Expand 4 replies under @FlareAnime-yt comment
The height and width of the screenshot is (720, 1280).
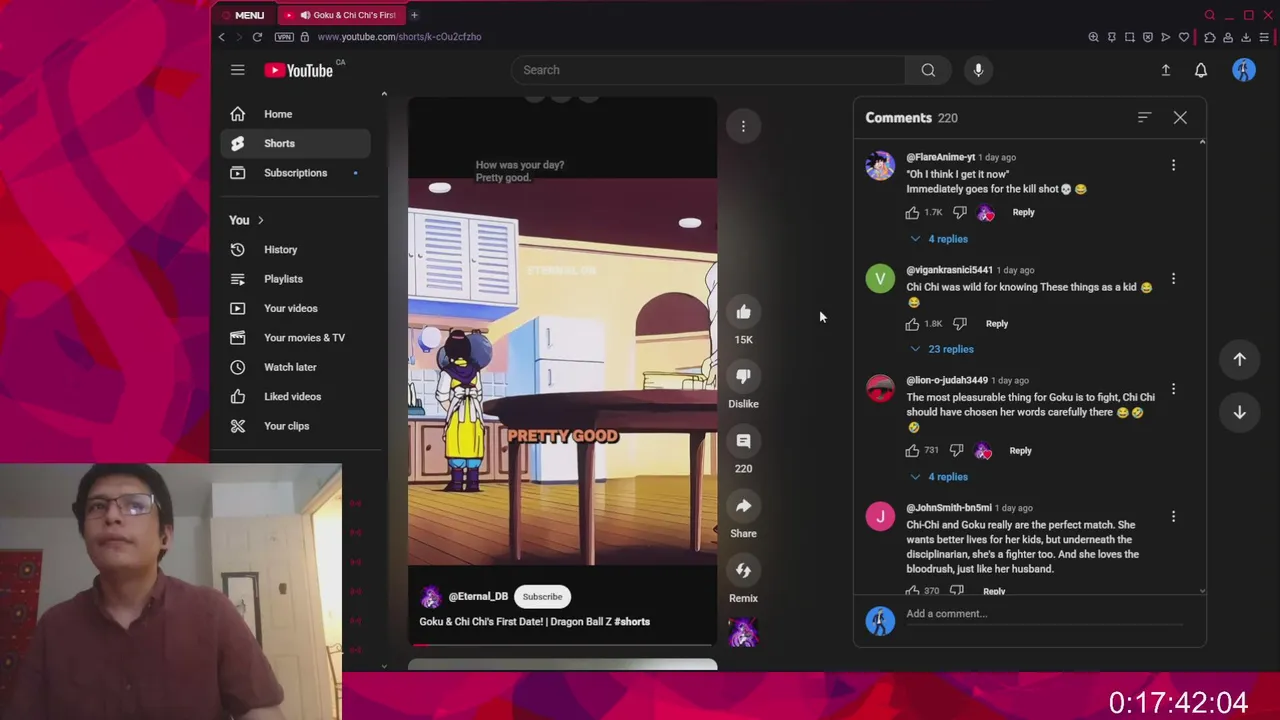(x=939, y=239)
